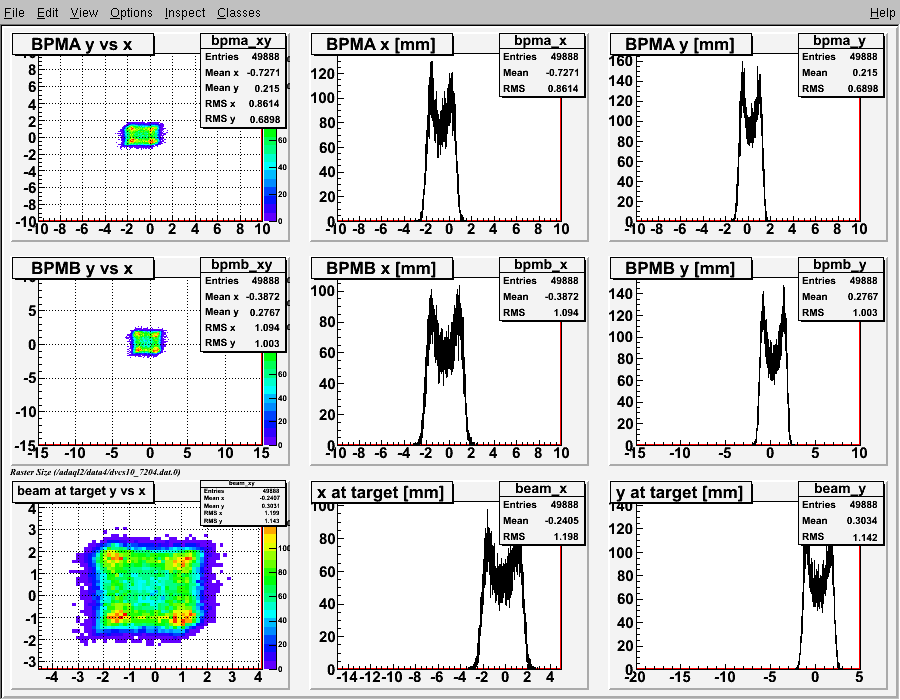This screenshot has width=900, height=700.
Task: Click the BPMA y vs x color palette bar
Action: click(x=270, y=174)
